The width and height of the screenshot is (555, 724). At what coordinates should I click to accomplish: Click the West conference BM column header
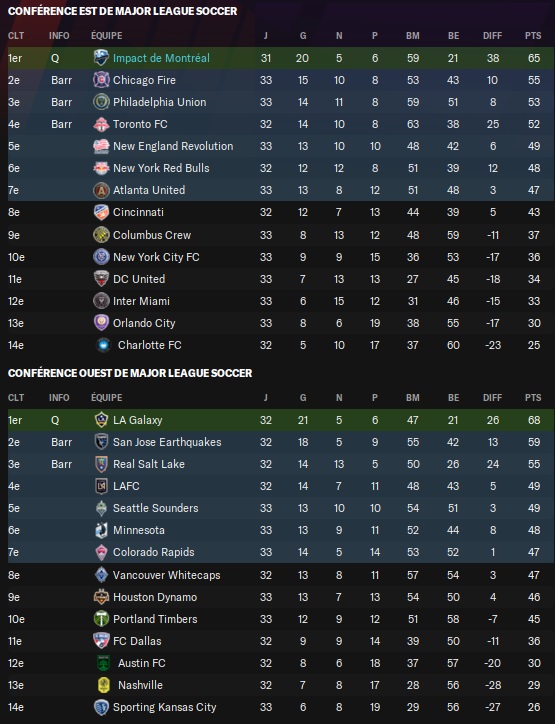tap(412, 398)
